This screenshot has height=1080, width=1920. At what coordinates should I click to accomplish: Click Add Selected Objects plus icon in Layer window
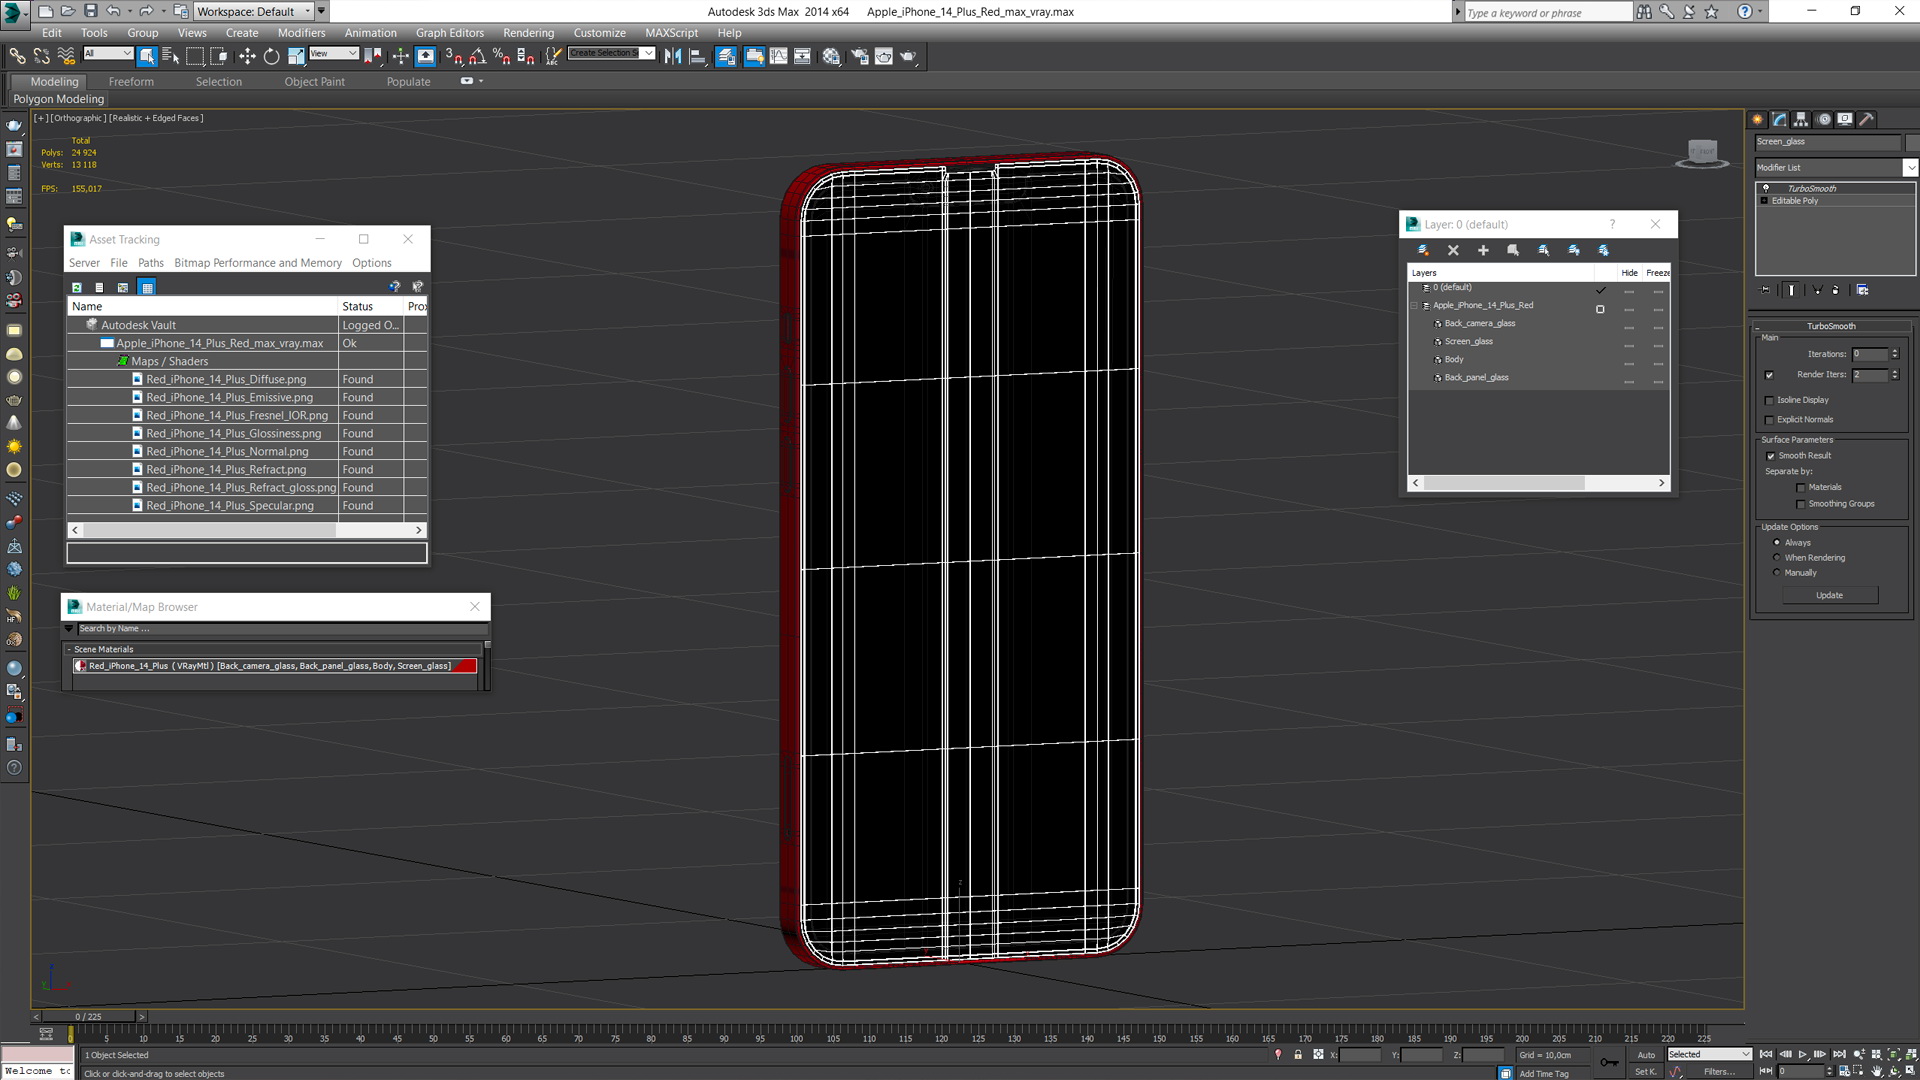[x=1483, y=250]
